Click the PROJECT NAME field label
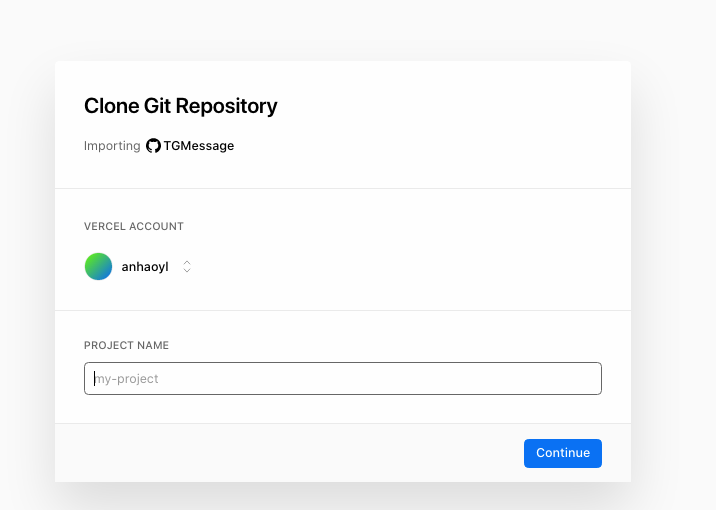Screen dimensions: 716x510 (126, 345)
